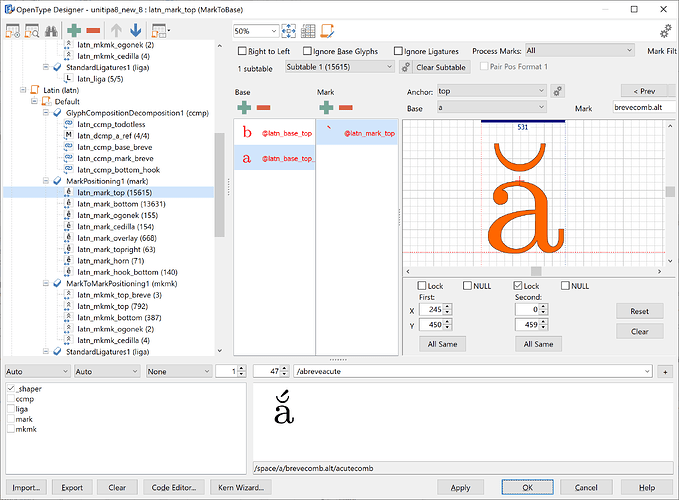Click the gear icon next to the Anchor dropdown
Image resolution: width=679 pixels, height=500 pixels.
click(558, 91)
